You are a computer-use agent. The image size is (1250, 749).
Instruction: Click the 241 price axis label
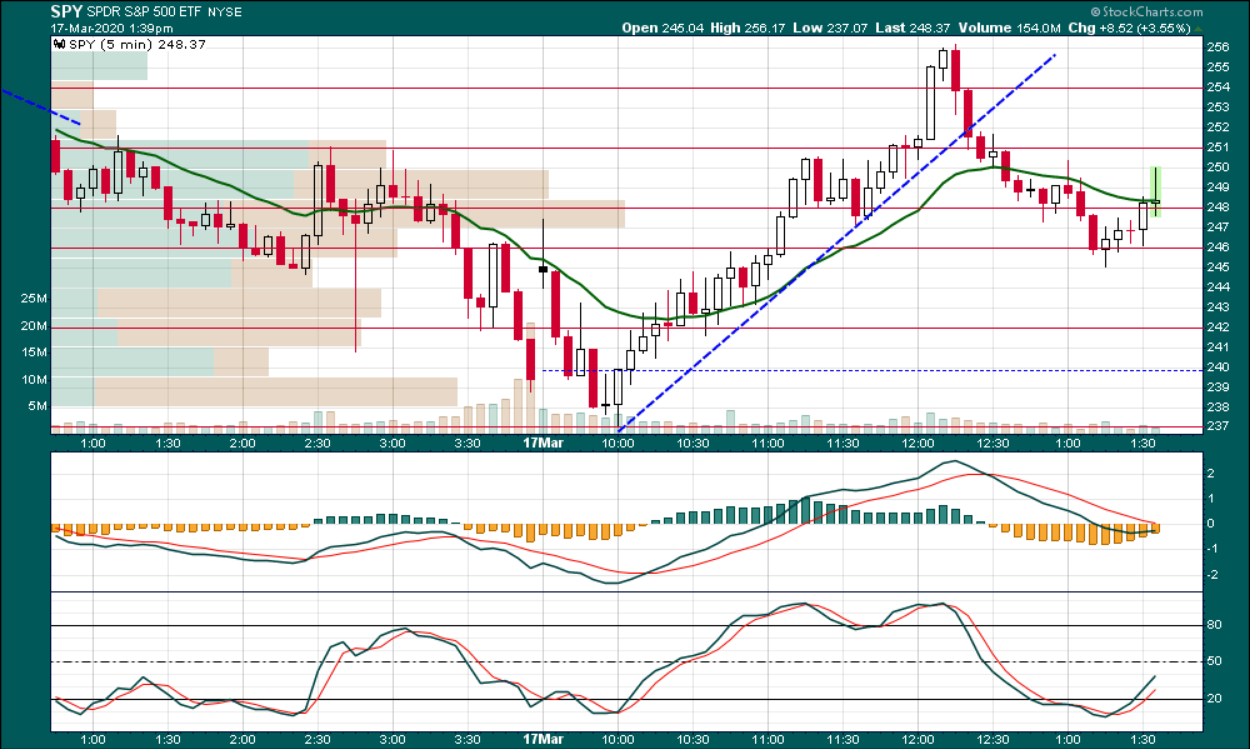(1219, 347)
